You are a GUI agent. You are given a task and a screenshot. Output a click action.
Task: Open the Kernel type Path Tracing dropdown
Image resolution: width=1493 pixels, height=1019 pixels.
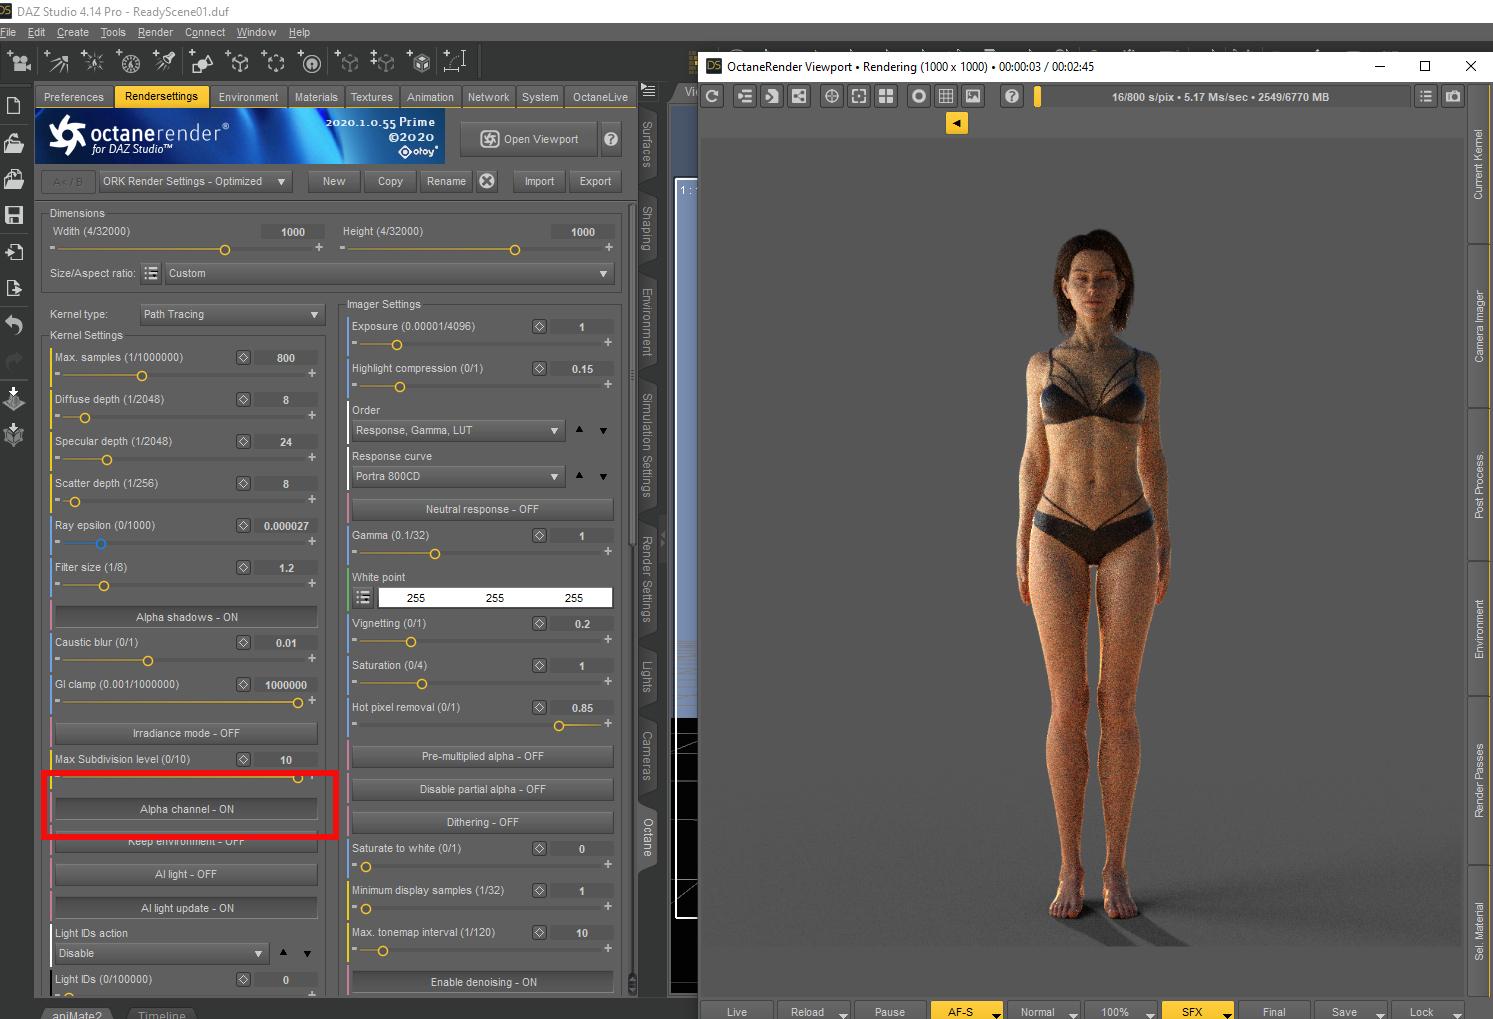pyautogui.click(x=232, y=314)
